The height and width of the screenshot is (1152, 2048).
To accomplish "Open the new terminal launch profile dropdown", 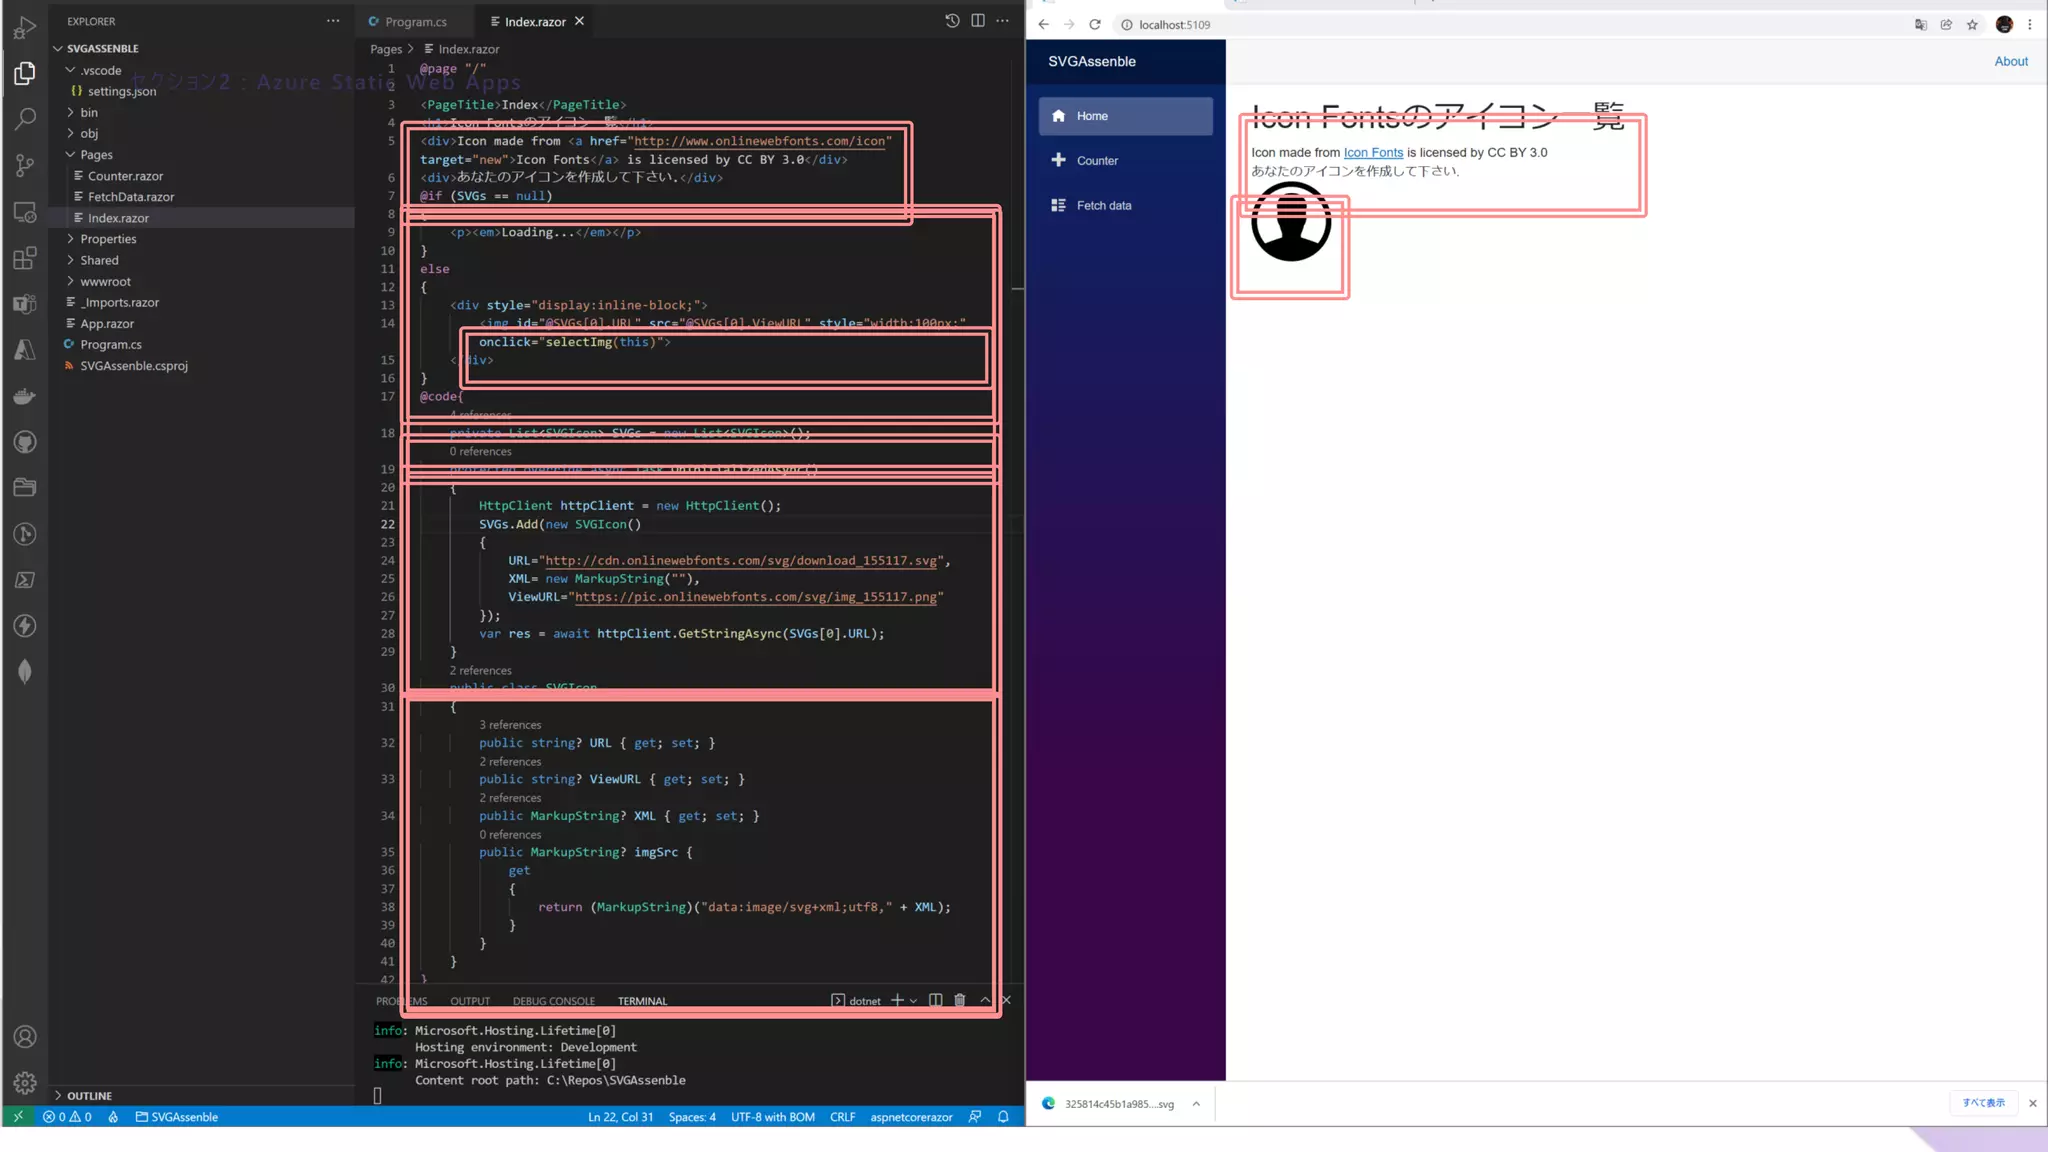I will point(913,1001).
